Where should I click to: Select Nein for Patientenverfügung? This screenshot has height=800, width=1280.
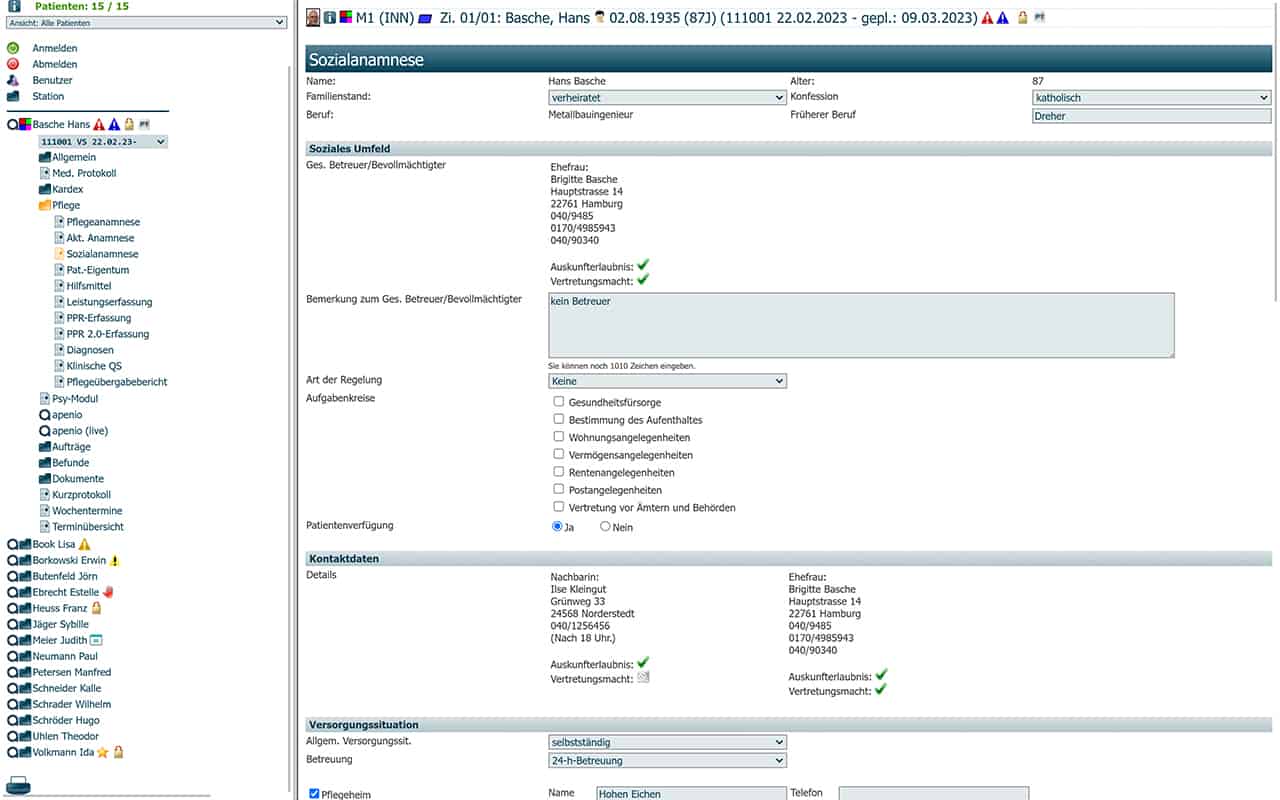[x=605, y=527]
